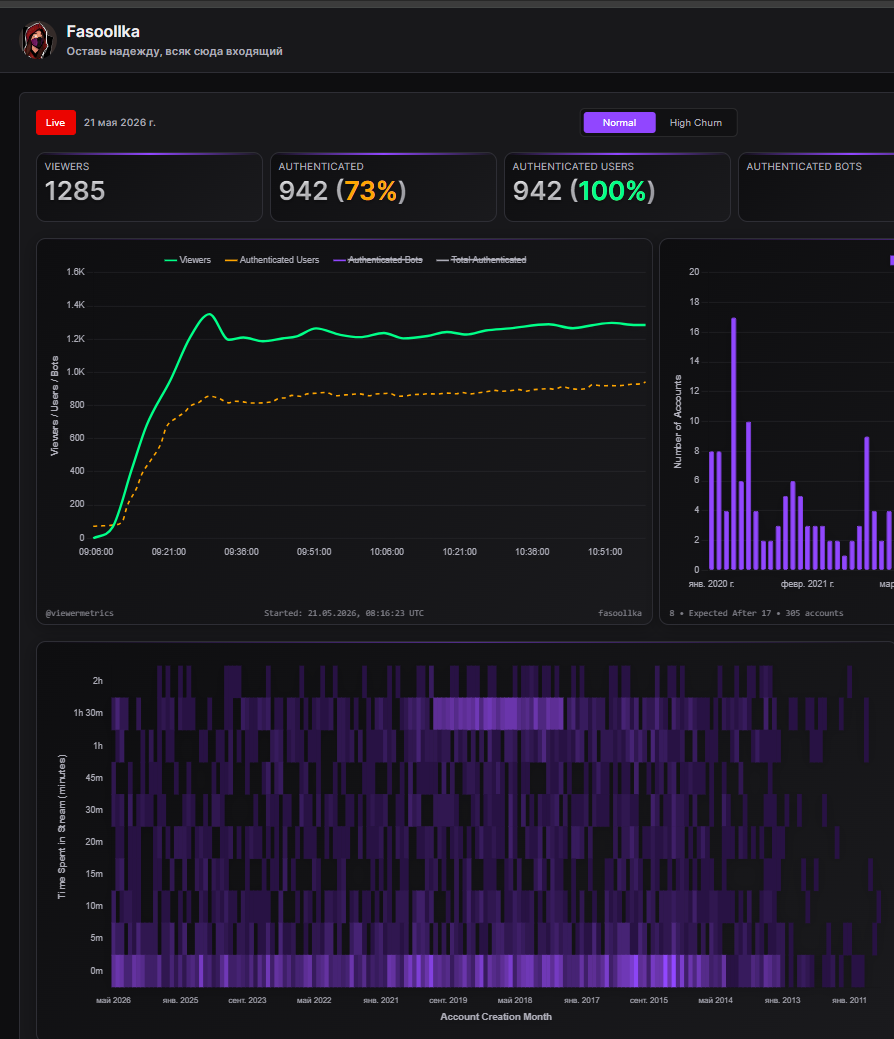Toggle the Viewers legend series
Viewport: 894px width, 1039px height.
pos(188,260)
